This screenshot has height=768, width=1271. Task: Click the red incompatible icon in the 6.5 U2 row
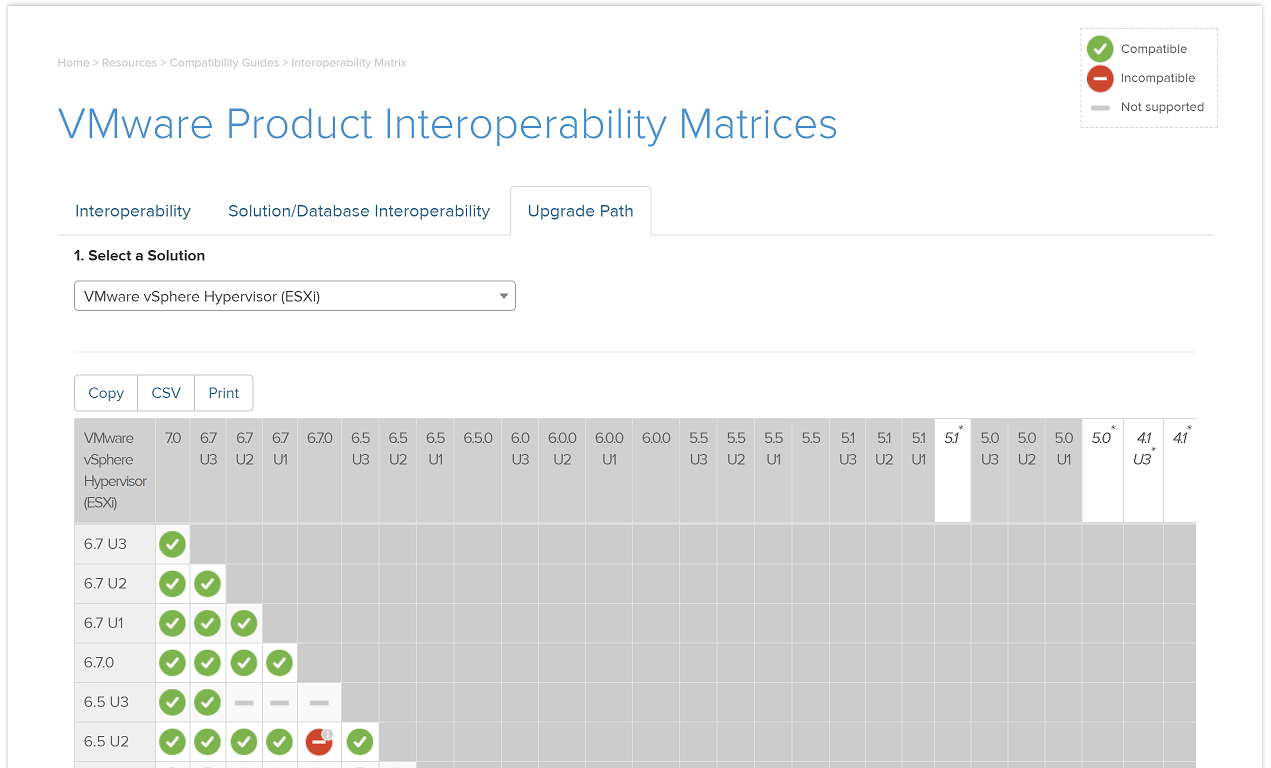coord(319,742)
